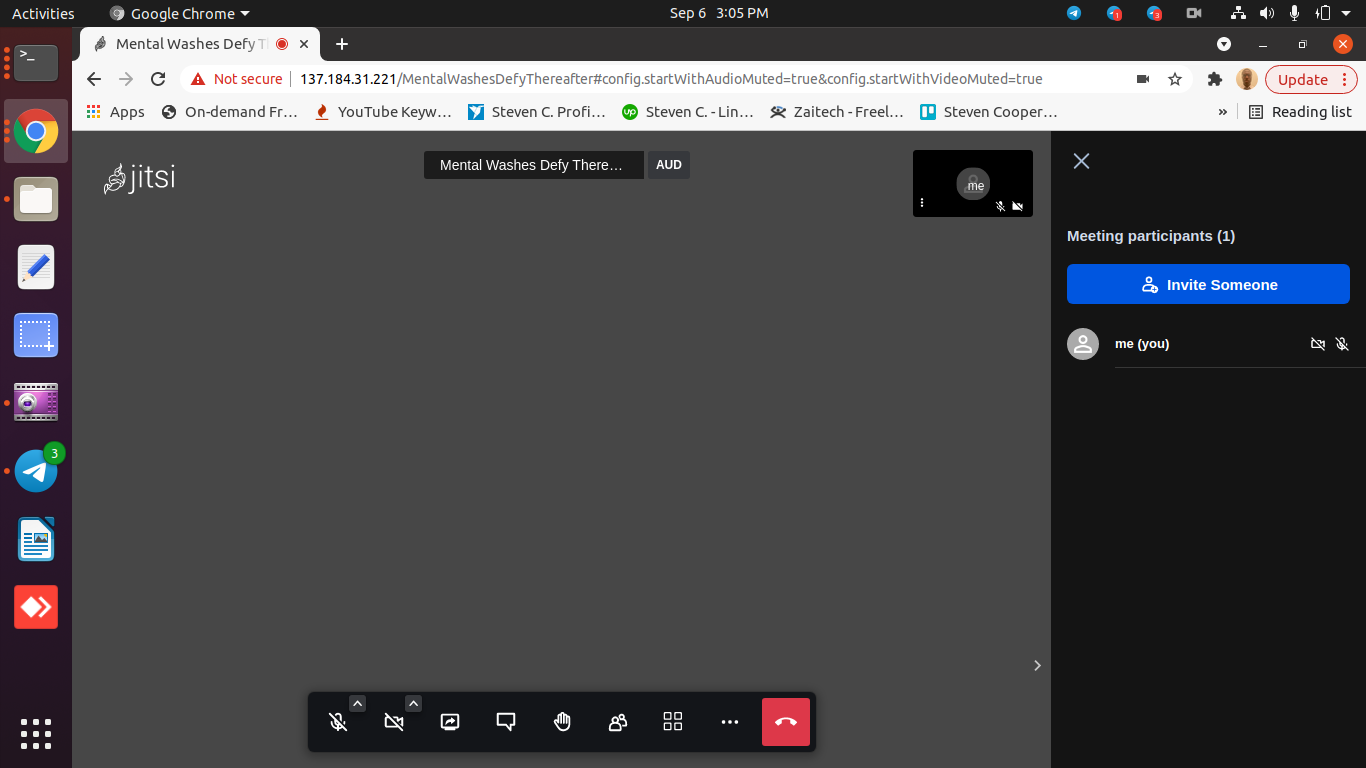This screenshot has width=1366, height=768.
Task: Unmute the microphone in the toolbar
Action: tap(339, 722)
